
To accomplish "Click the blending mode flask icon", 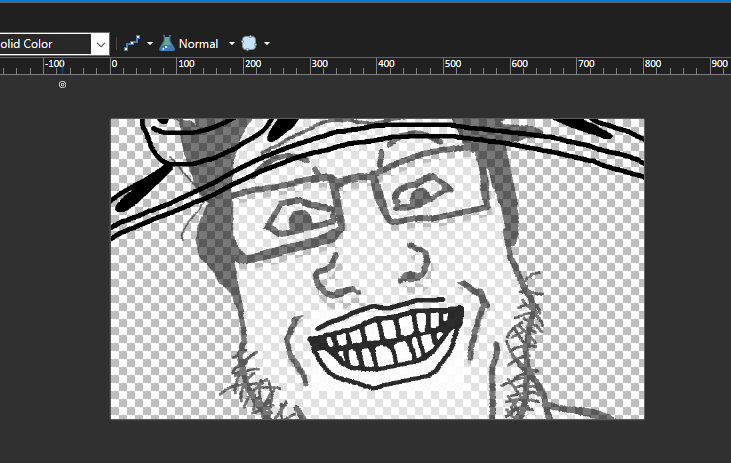I will click(167, 44).
